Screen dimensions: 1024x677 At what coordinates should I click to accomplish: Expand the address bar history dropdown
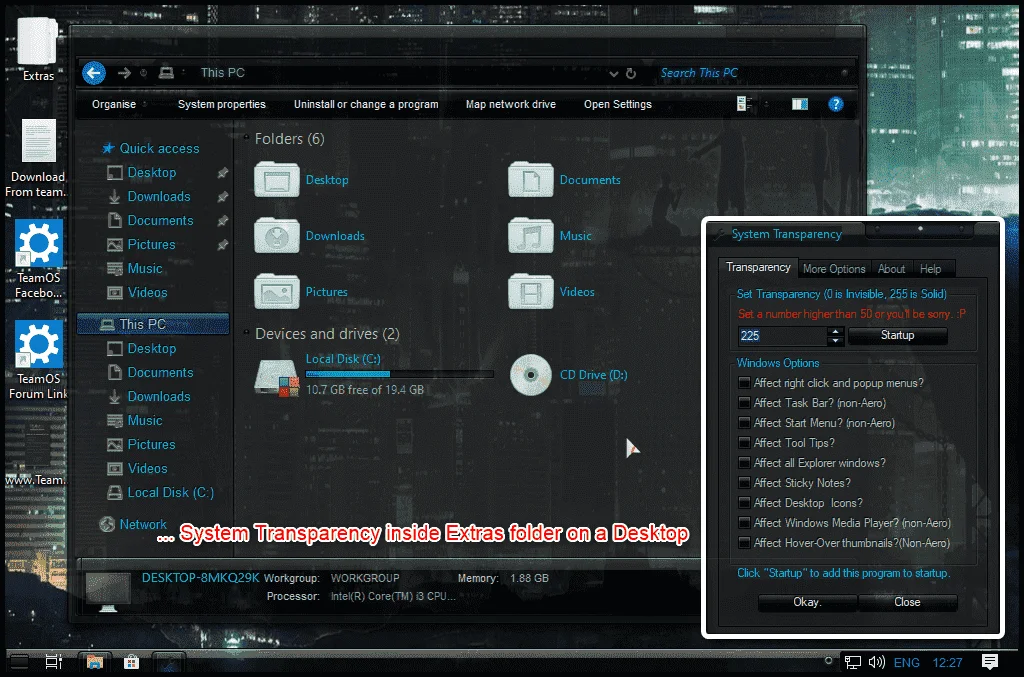pos(613,74)
